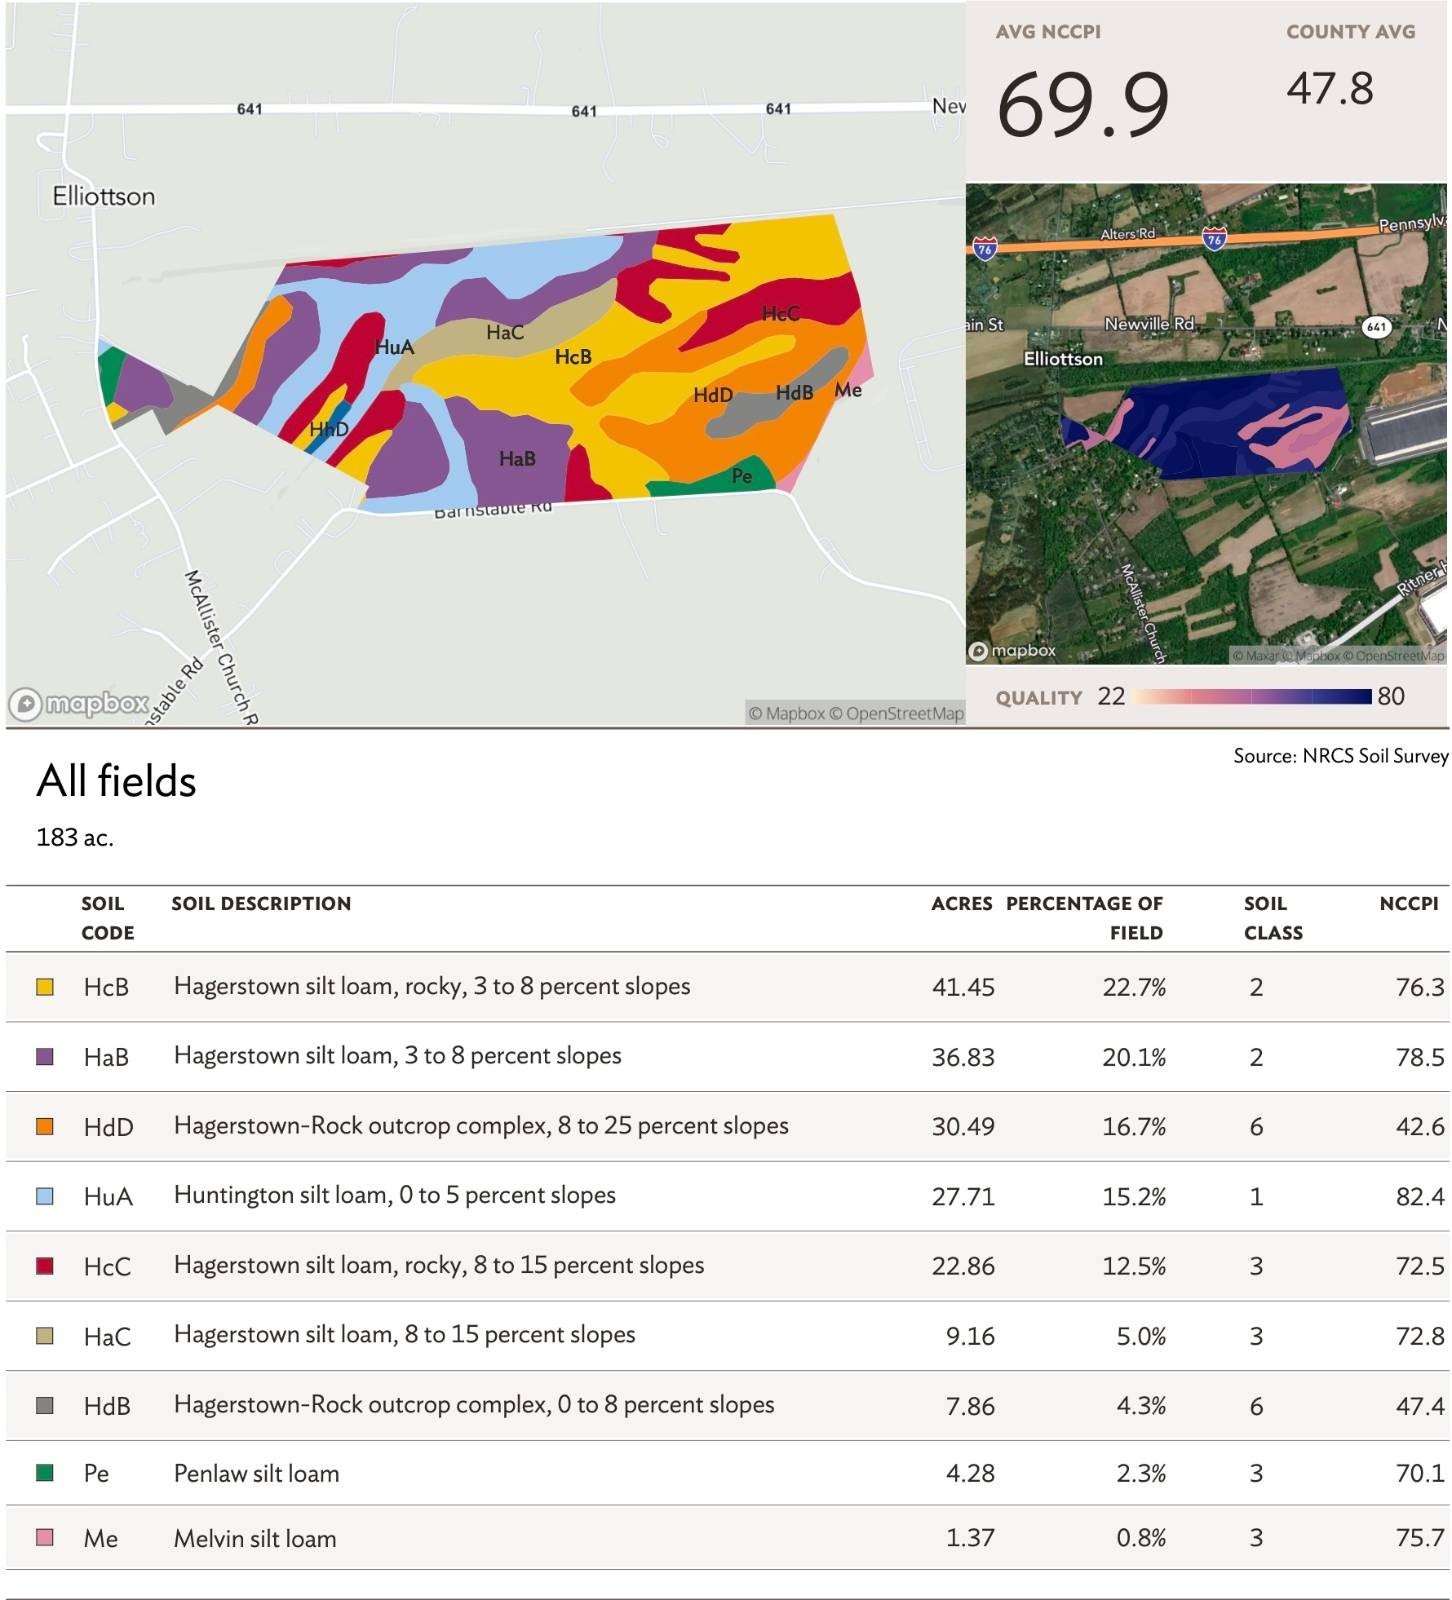Click the green Pe color swatch
Image resolution: width=1452 pixels, height=1600 pixels.
point(45,1473)
